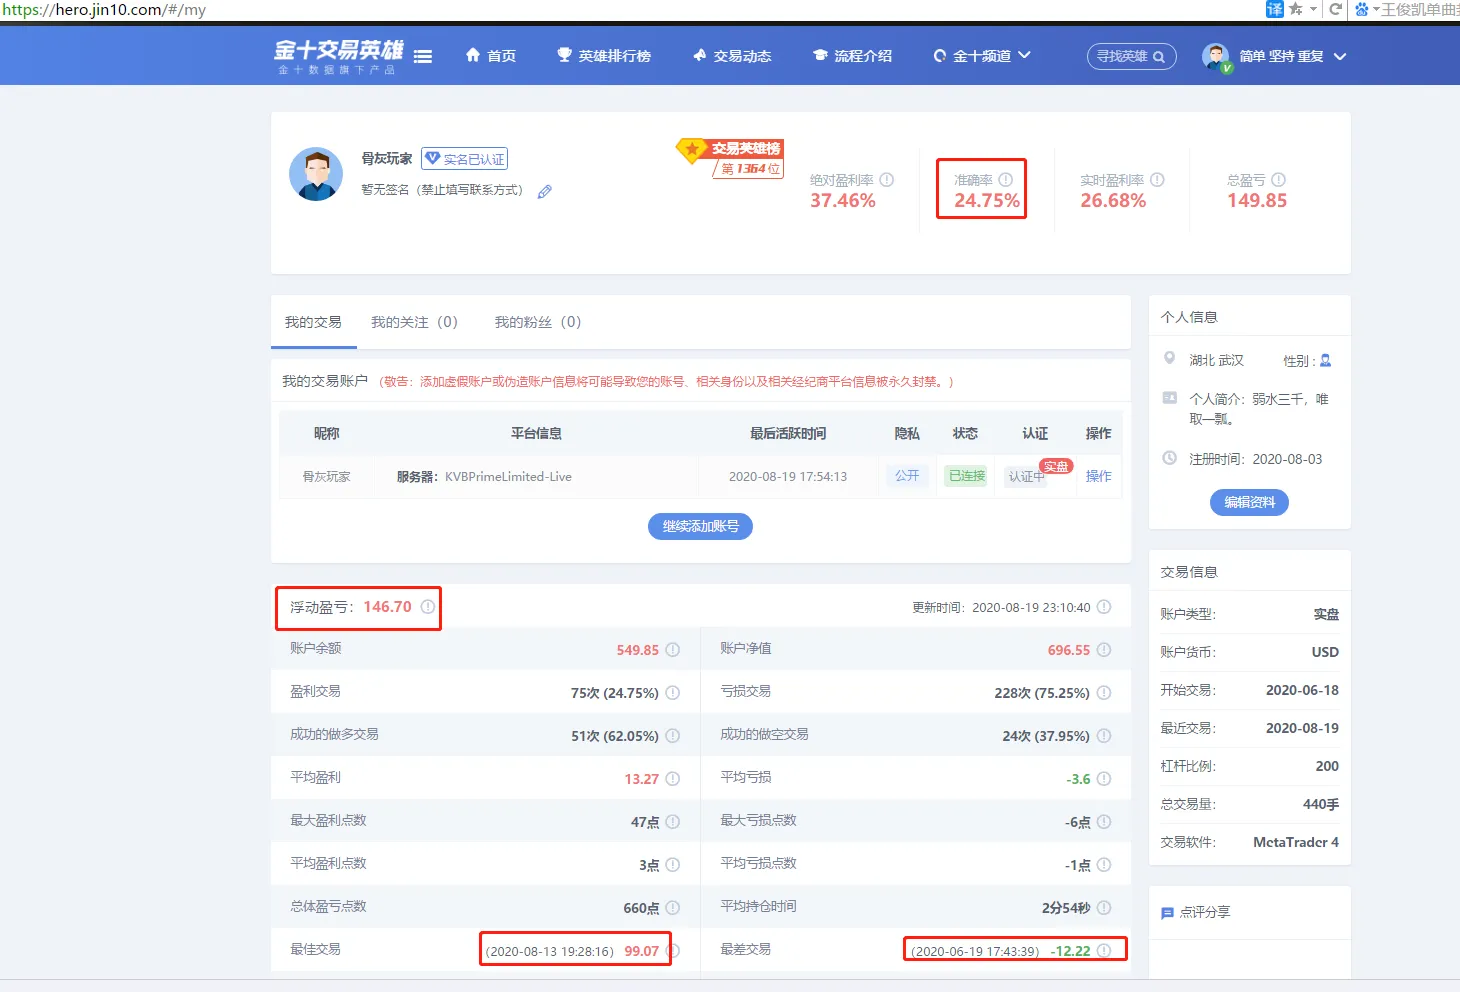Click the user avatar in header

1216,57
